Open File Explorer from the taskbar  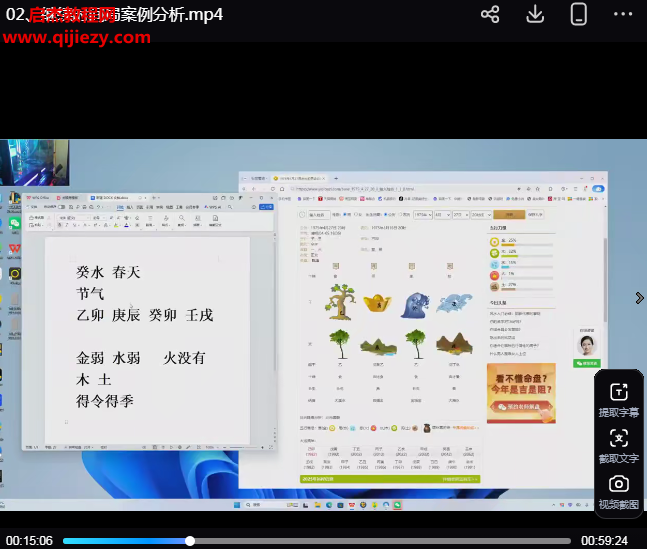(x=317, y=505)
